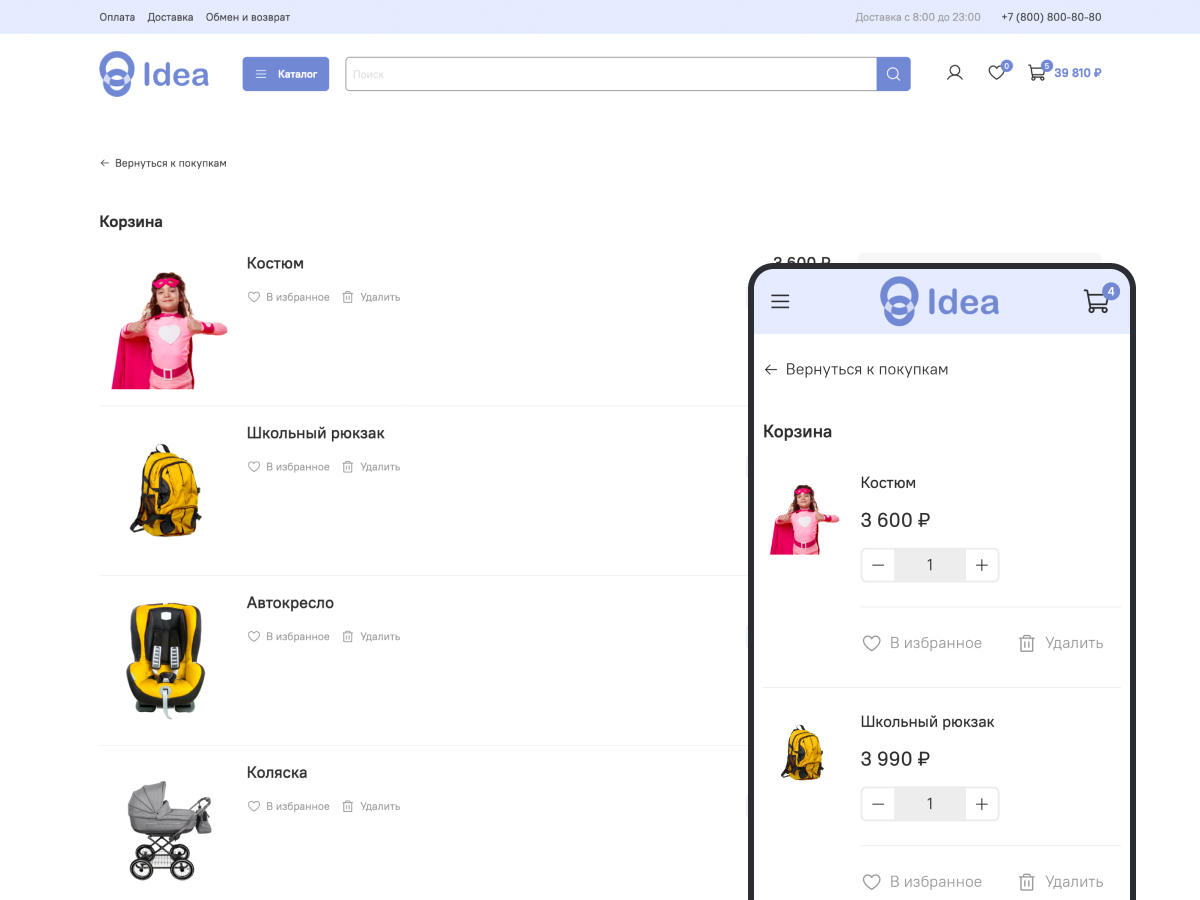Viewport: 1200px width, 900px height.
Task: Open the Доставка link
Action: [x=170, y=17]
